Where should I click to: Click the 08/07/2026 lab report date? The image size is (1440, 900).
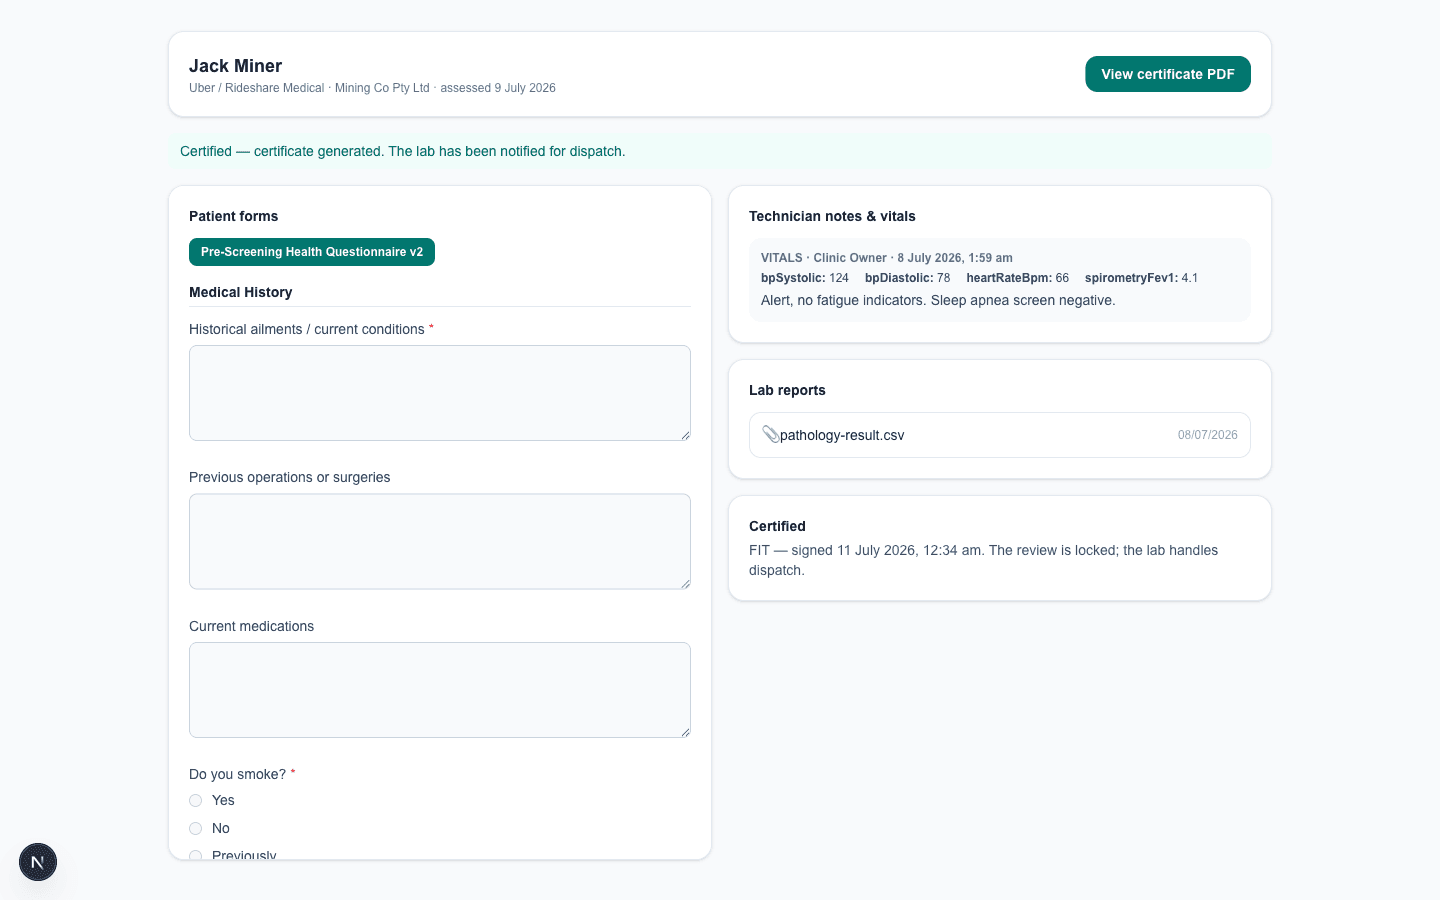pyautogui.click(x=1207, y=435)
